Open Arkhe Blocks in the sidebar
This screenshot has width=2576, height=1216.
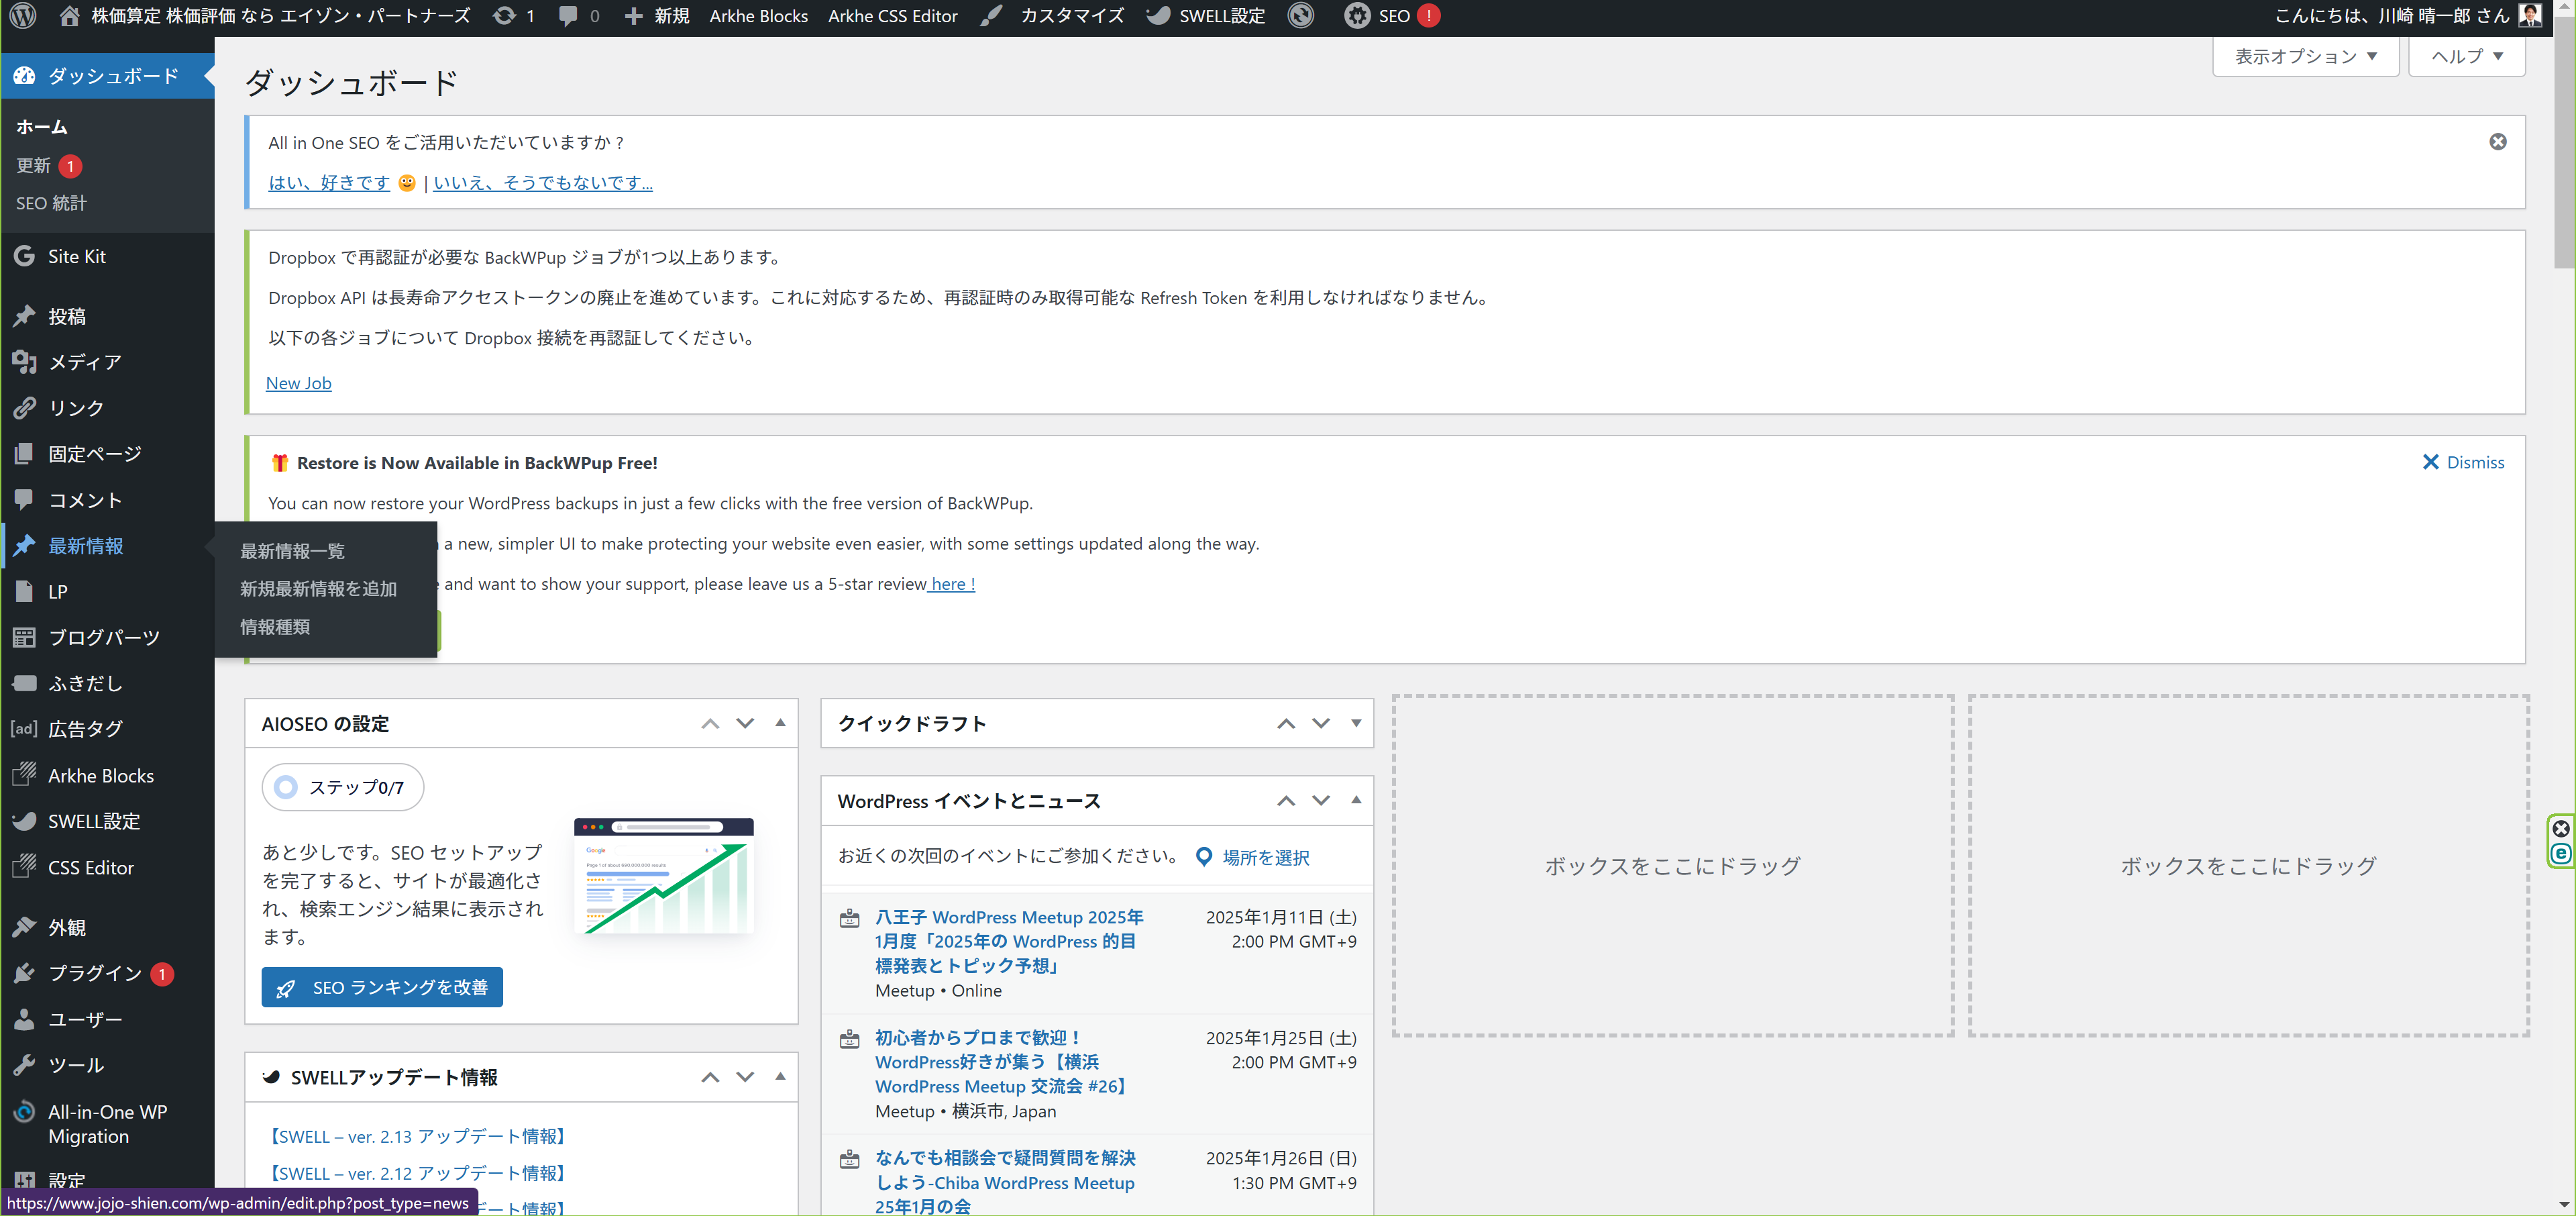[x=108, y=776]
